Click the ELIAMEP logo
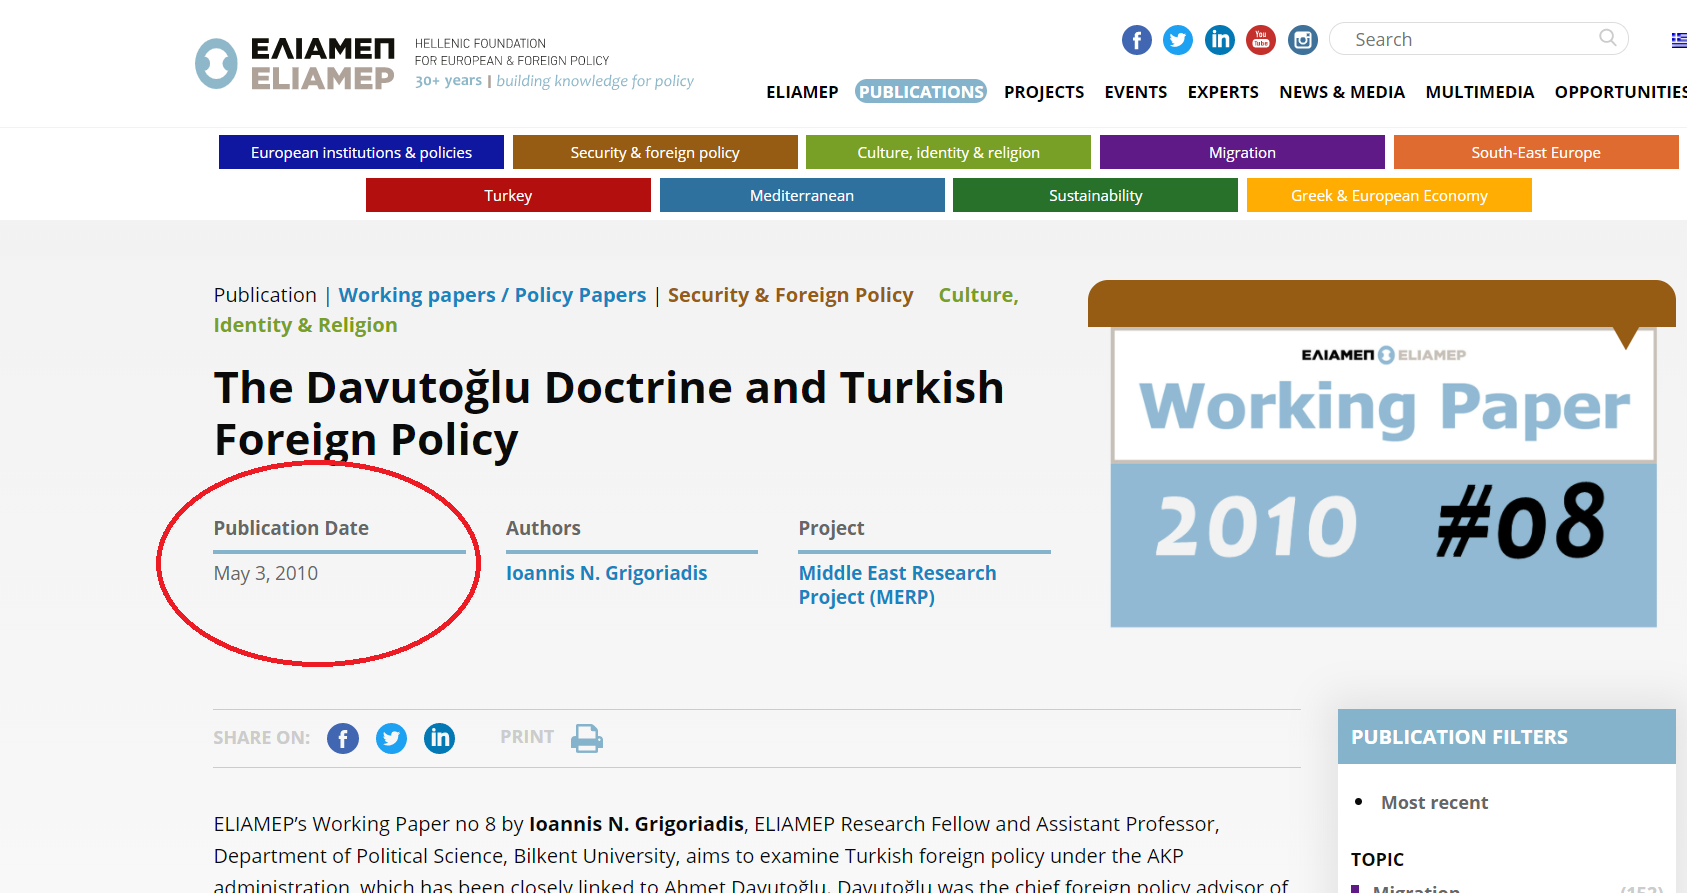The height and width of the screenshot is (893, 1687). [x=296, y=64]
